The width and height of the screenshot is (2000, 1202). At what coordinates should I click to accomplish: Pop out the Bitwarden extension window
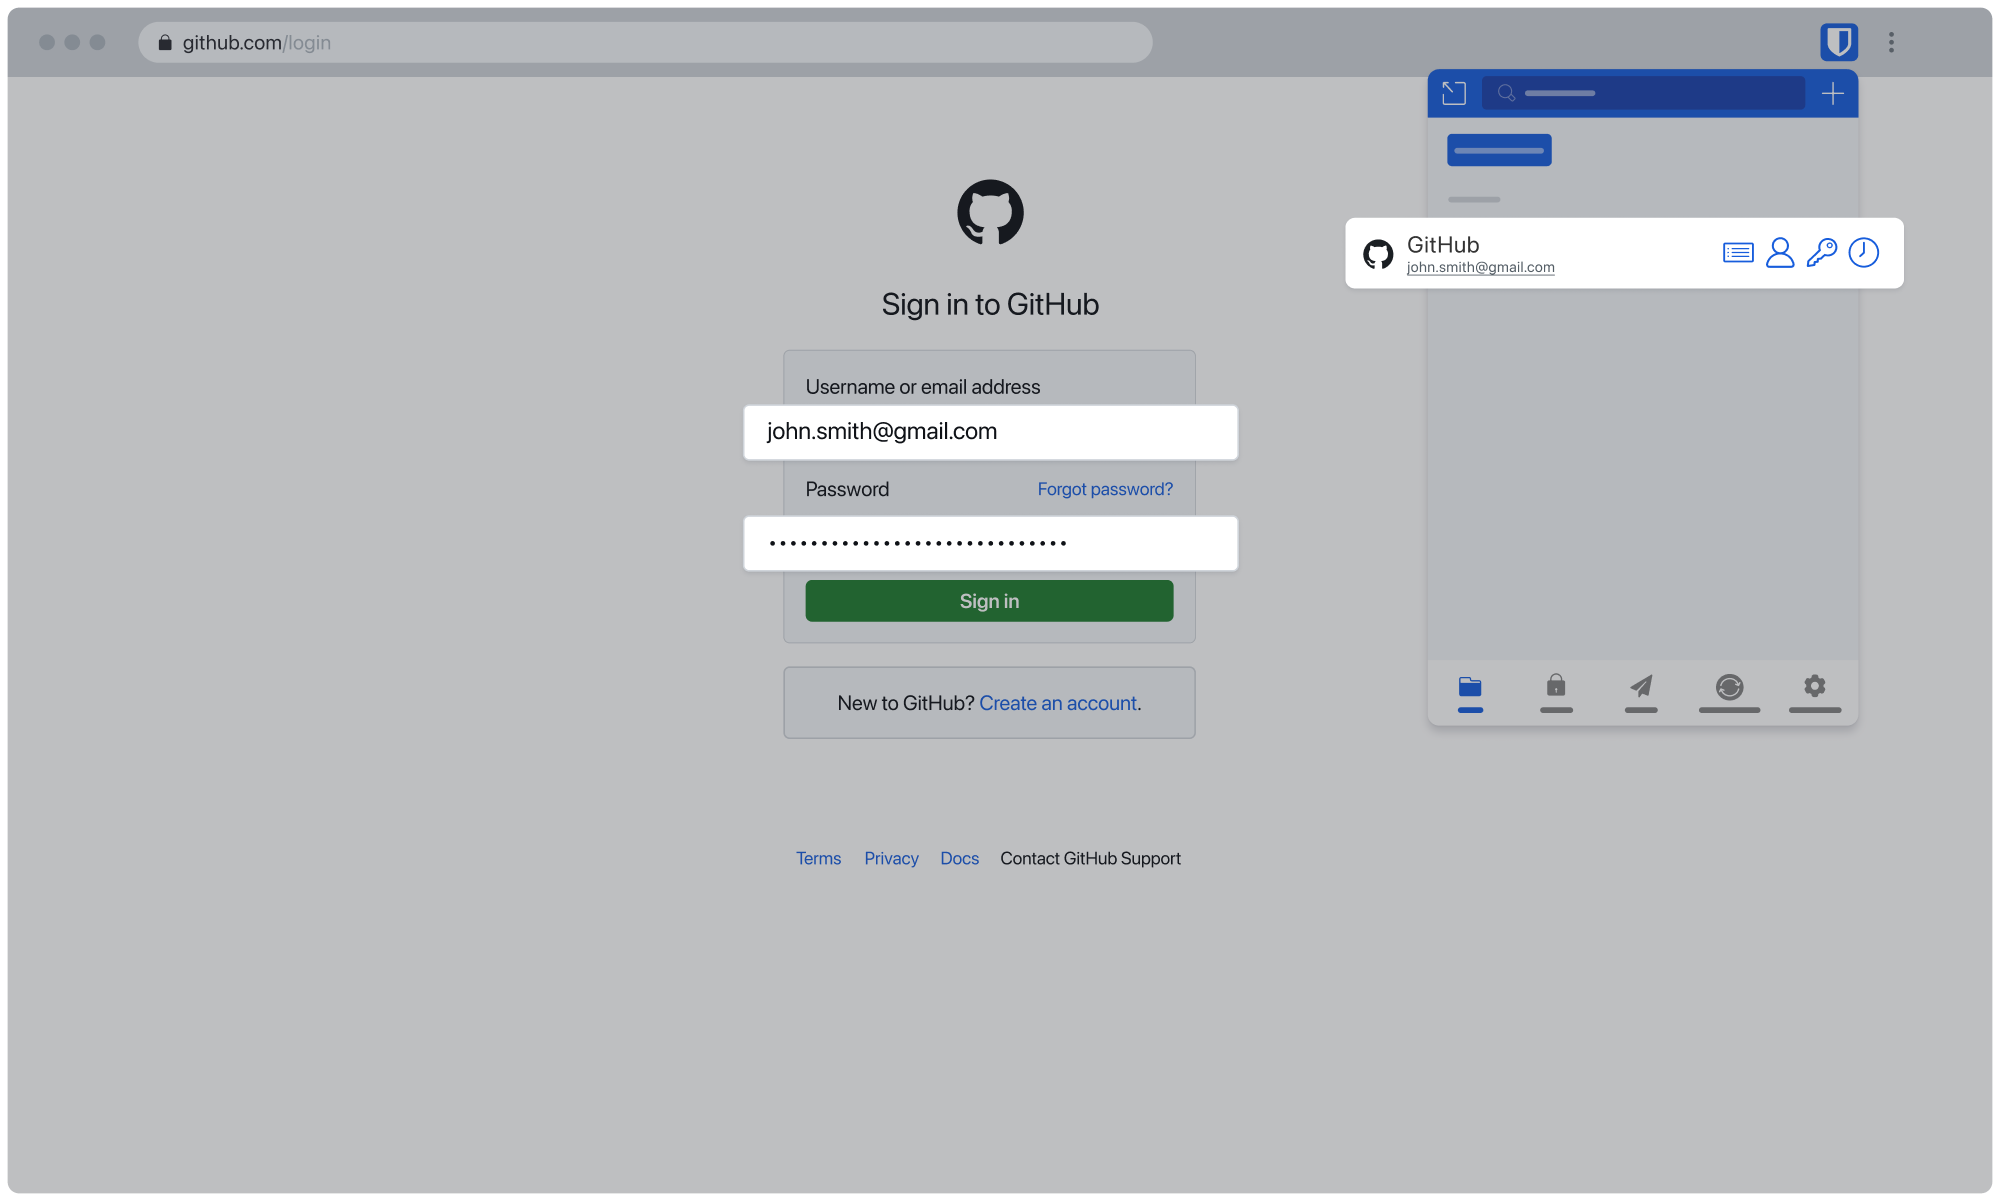pos(1454,93)
